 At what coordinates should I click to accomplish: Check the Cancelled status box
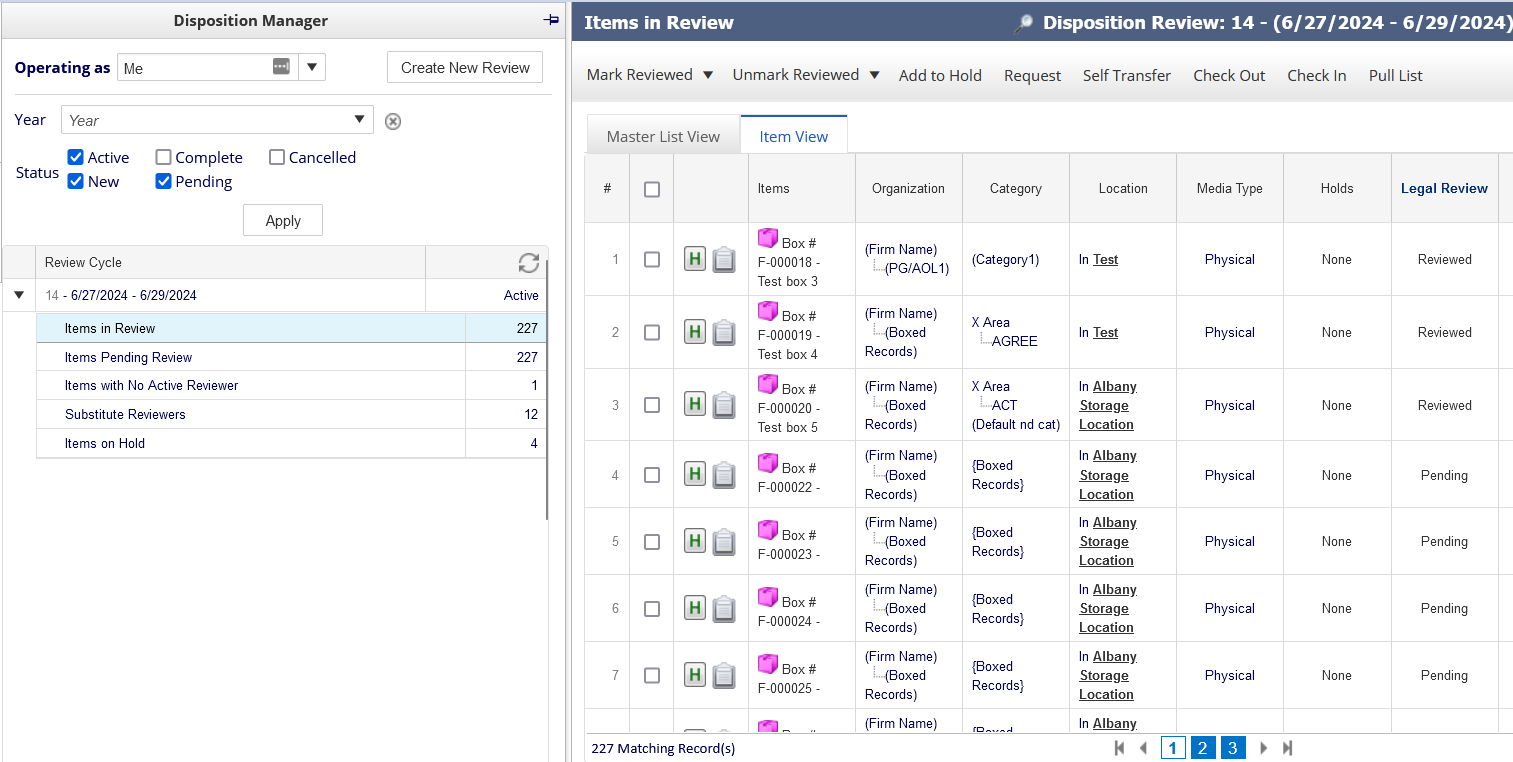point(277,157)
